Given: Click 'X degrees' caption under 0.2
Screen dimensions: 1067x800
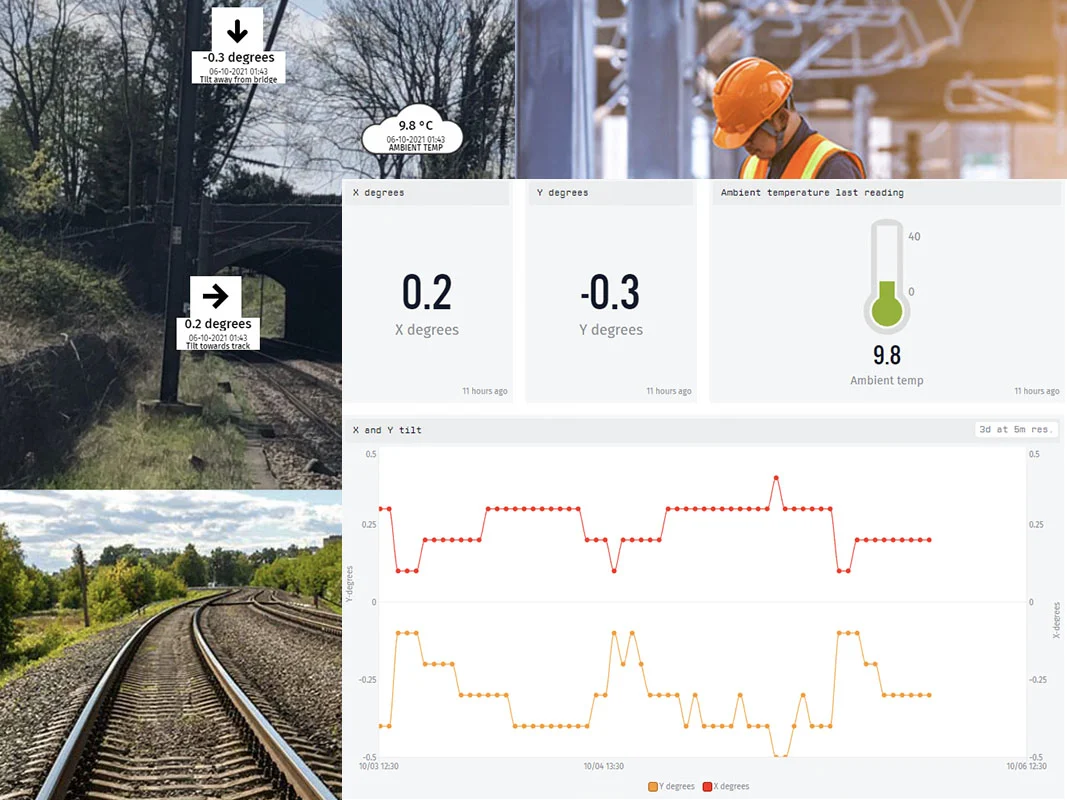Looking at the screenshot, I should pos(427,330).
